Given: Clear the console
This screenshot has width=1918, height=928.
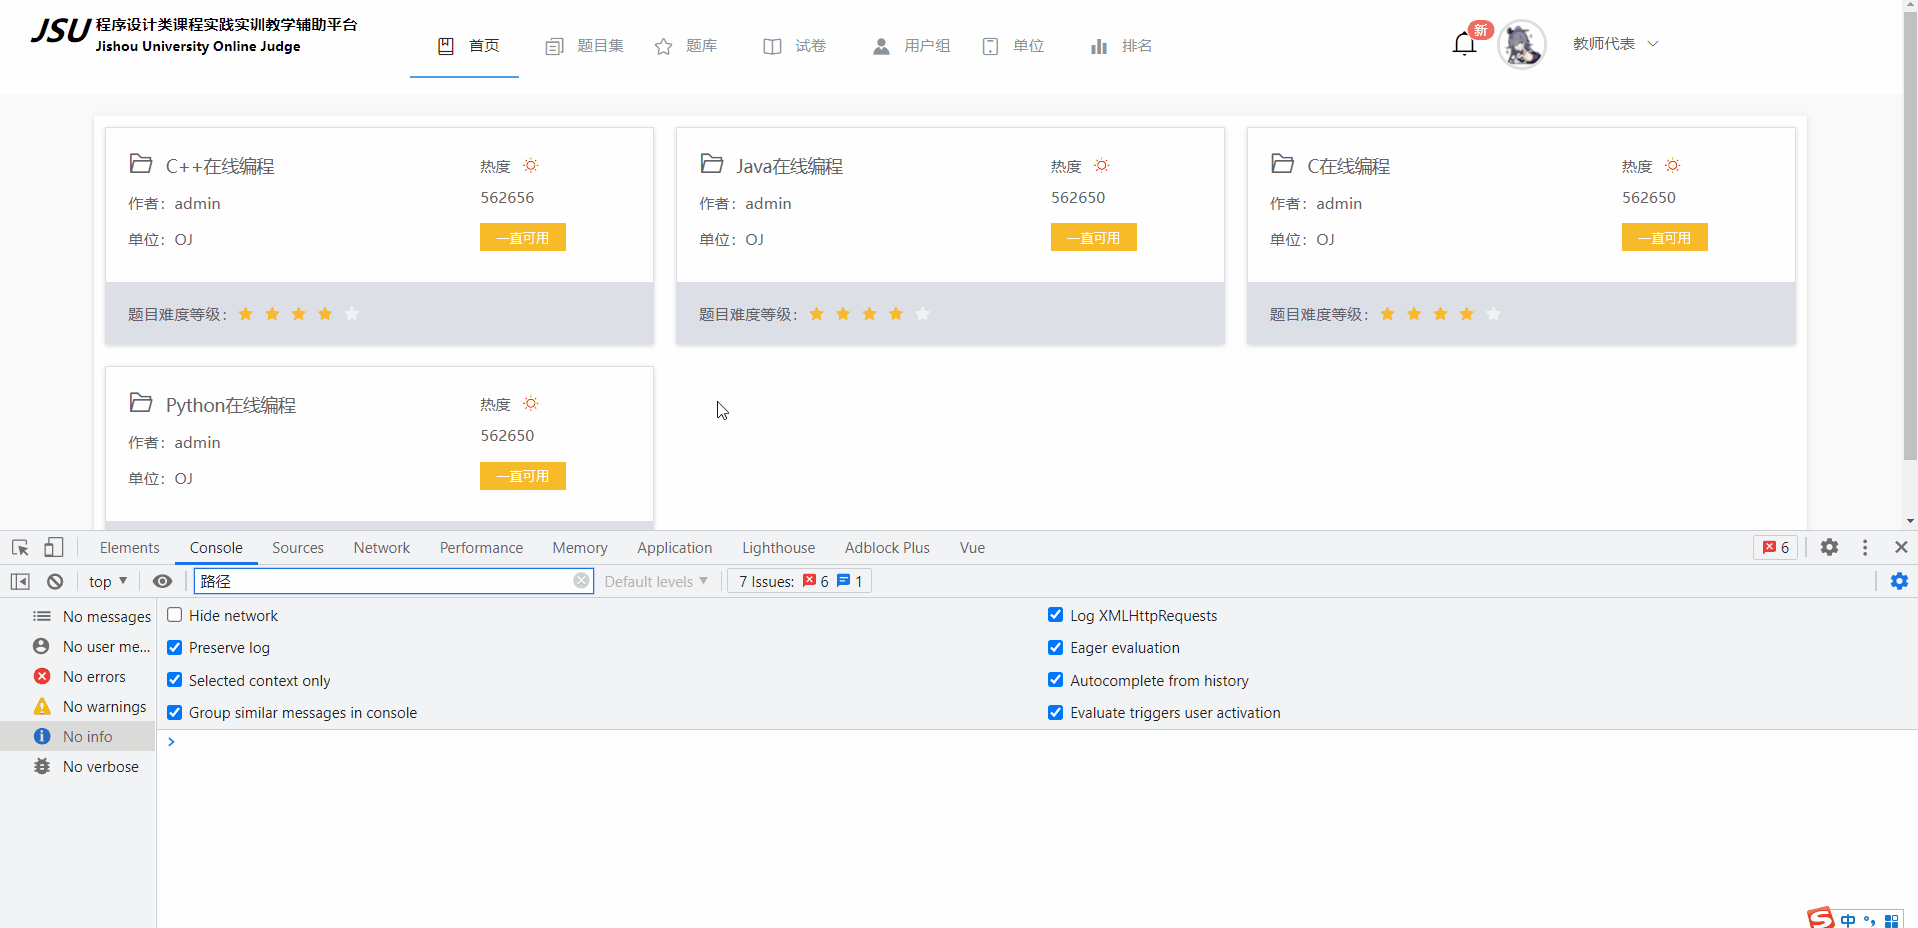Looking at the screenshot, I should click(x=55, y=581).
